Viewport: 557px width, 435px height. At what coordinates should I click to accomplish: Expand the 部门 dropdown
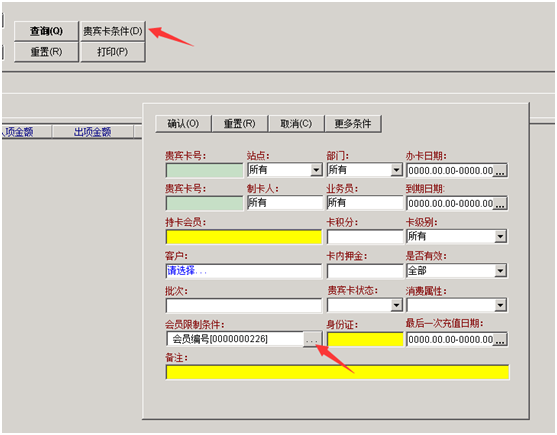tap(396, 170)
